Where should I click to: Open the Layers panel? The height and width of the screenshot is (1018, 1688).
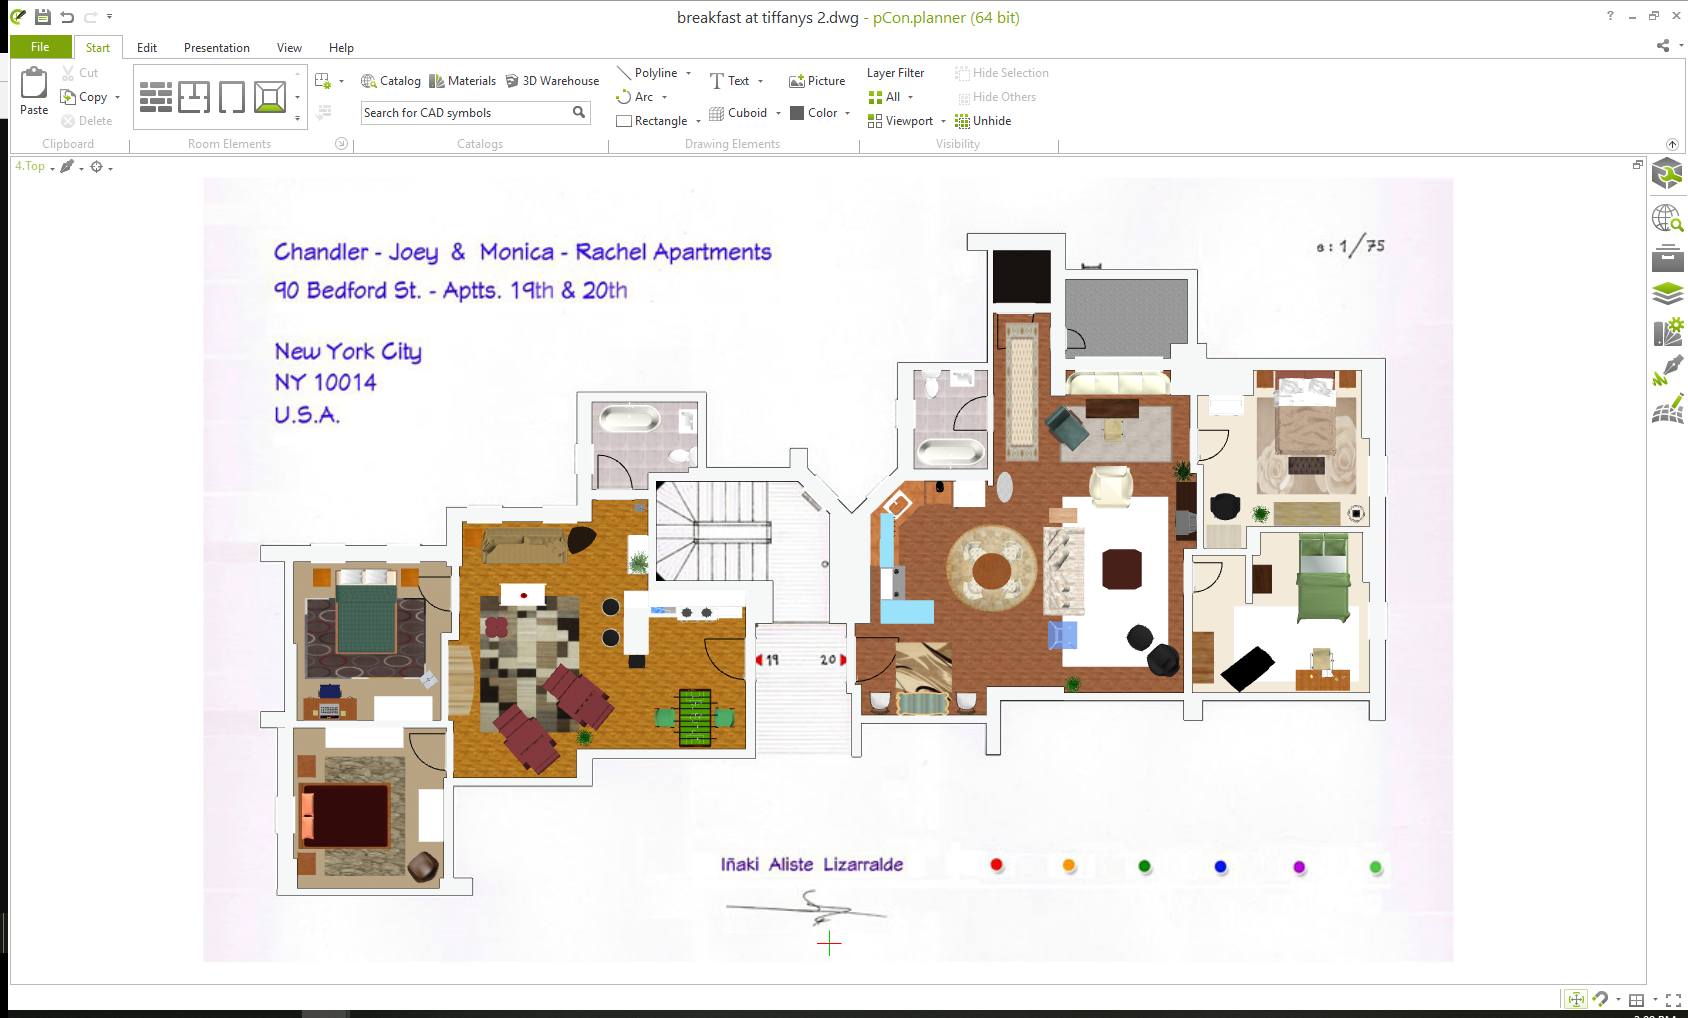[x=1667, y=294]
